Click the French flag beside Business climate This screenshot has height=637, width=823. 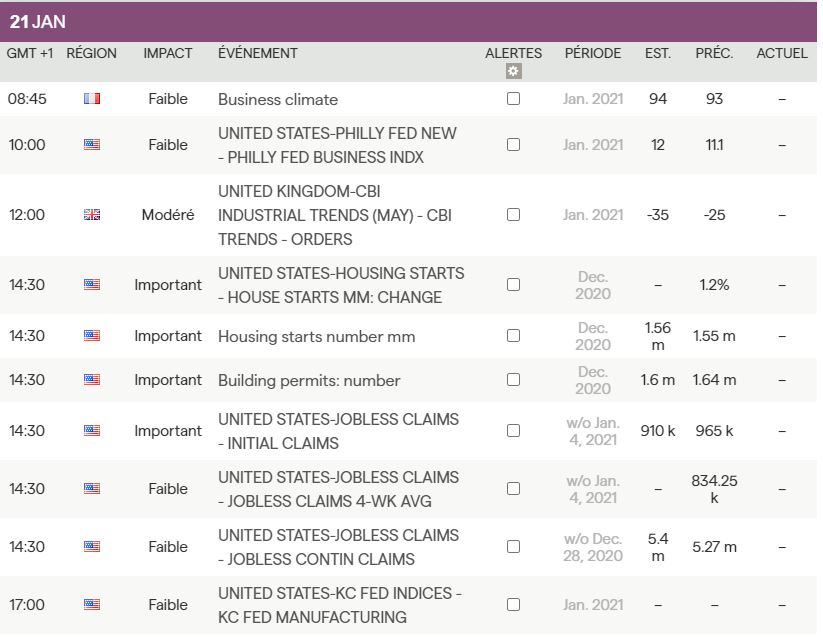pos(92,99)
